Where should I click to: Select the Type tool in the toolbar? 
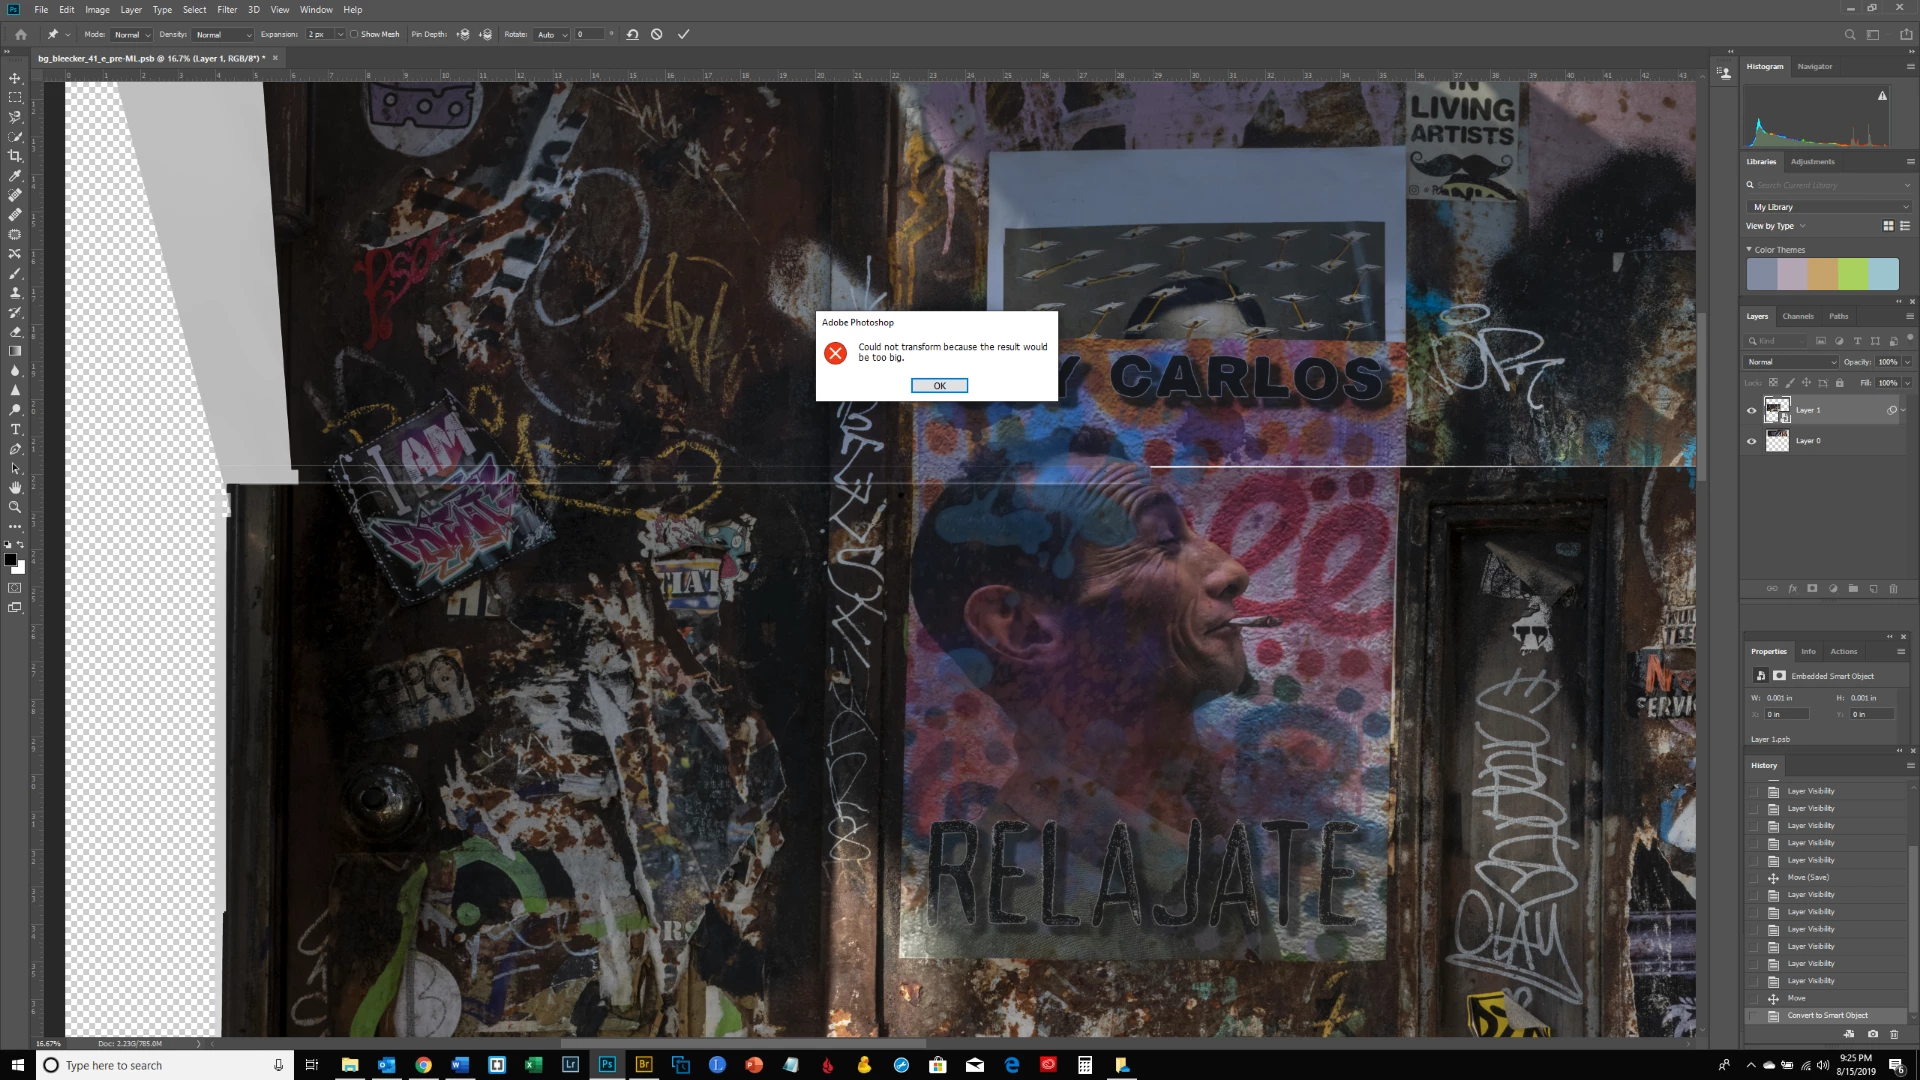[15, 429]
